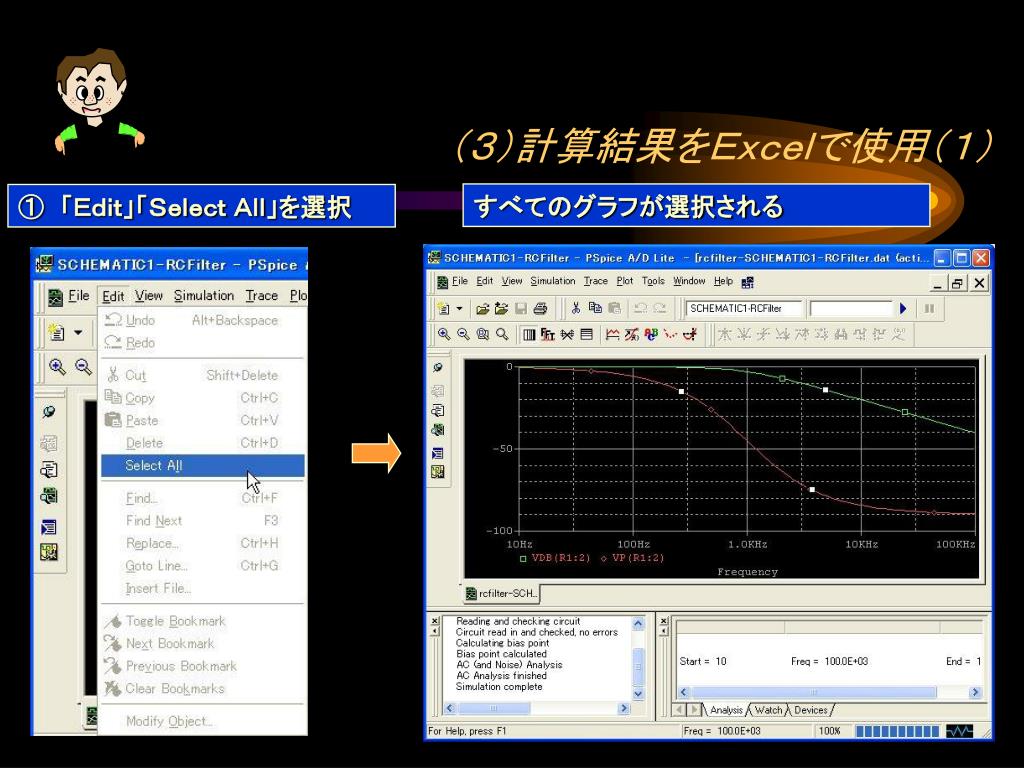The width and height of the screenshot is (1024, 768).
Task: Open the Plot menu
Action: (625, 281)
